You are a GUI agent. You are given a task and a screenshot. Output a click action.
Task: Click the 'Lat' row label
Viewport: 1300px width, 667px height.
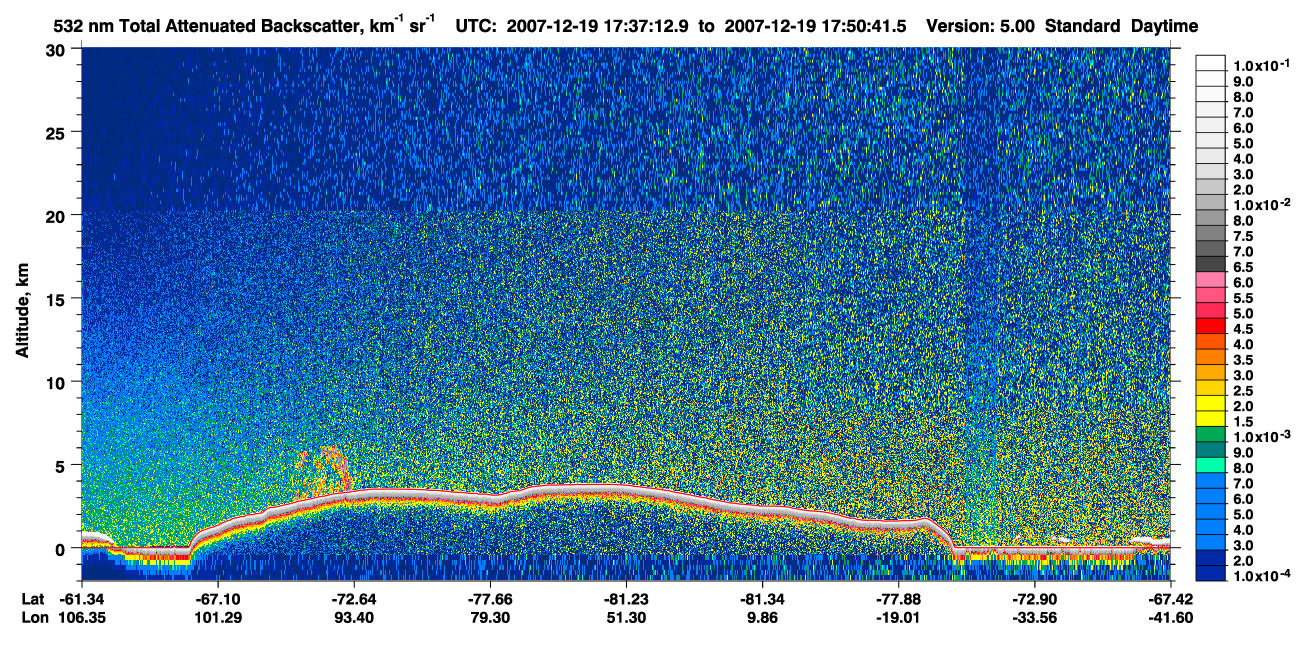[x=32, y=599]
